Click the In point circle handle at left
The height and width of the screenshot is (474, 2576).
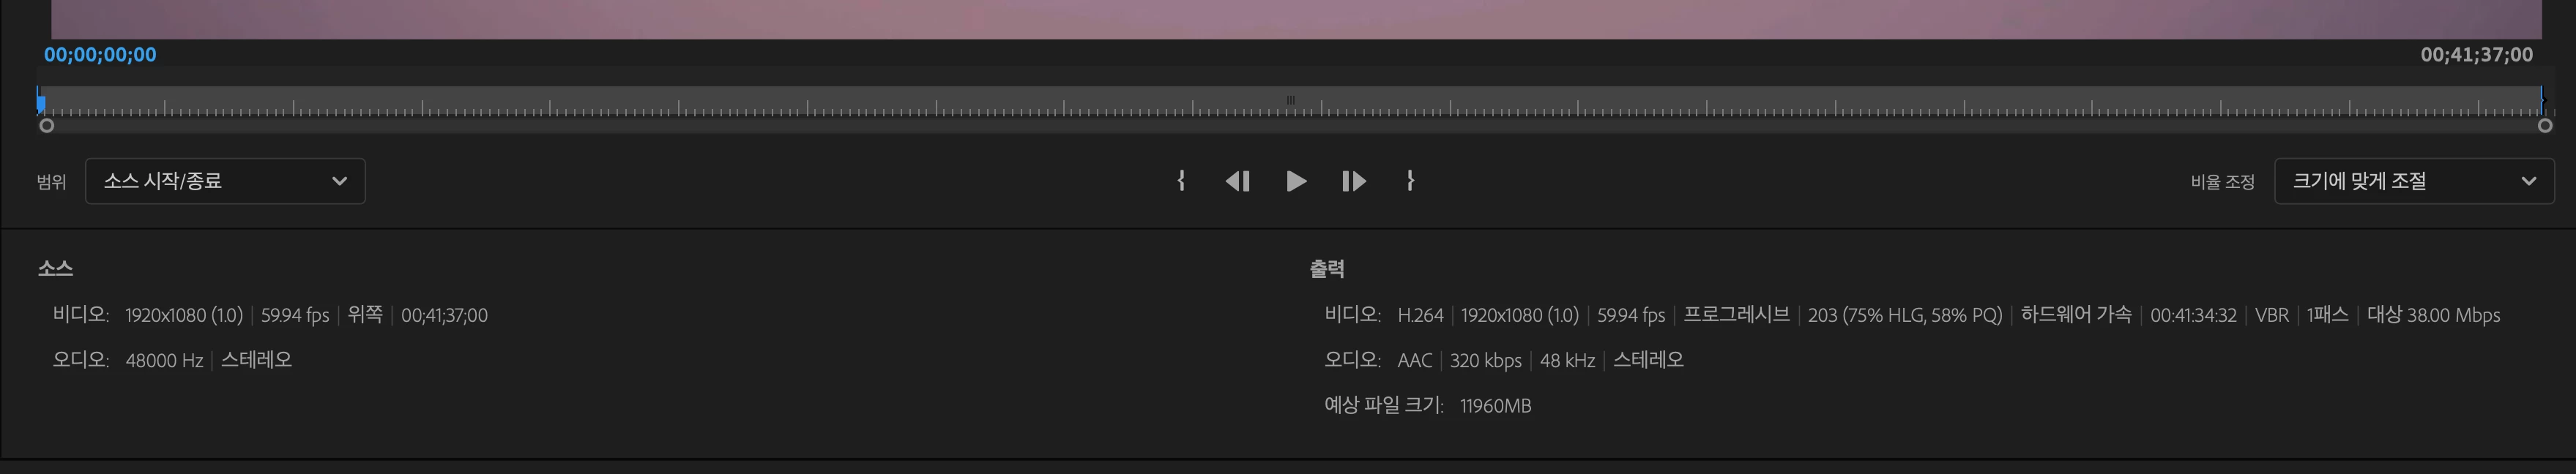click(x=46, y=126)
